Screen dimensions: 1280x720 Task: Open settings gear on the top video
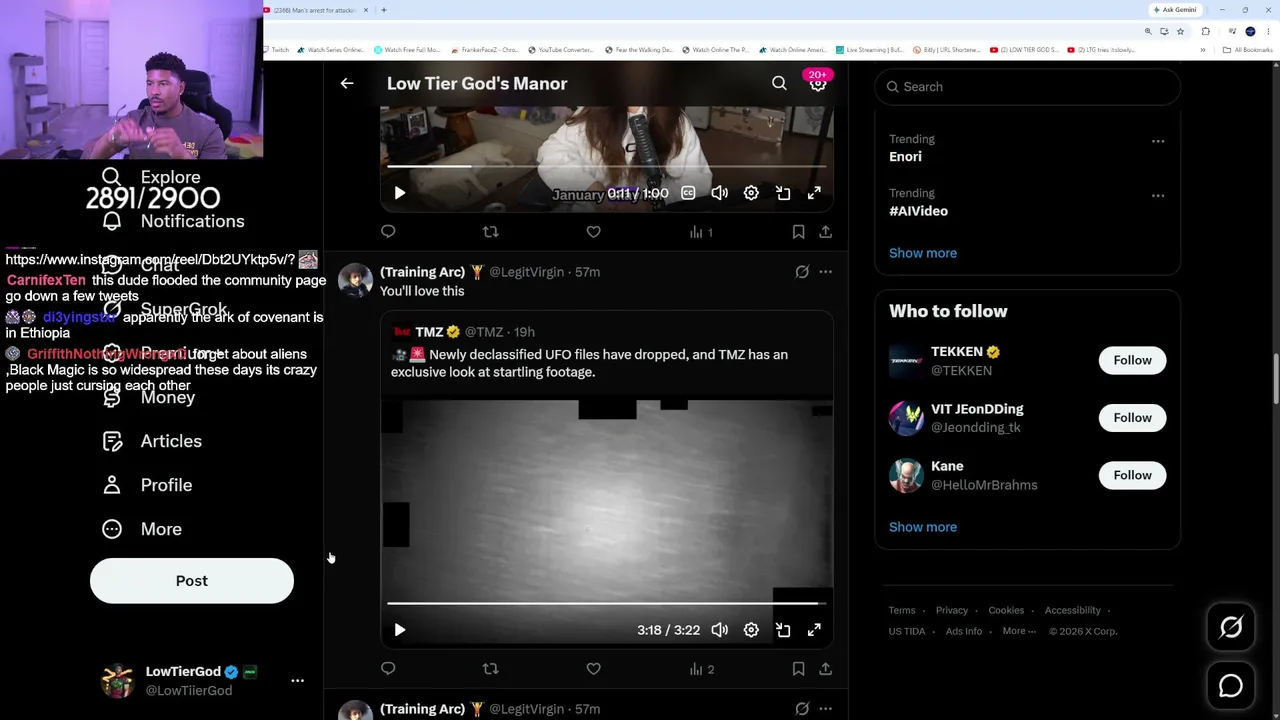751,193
